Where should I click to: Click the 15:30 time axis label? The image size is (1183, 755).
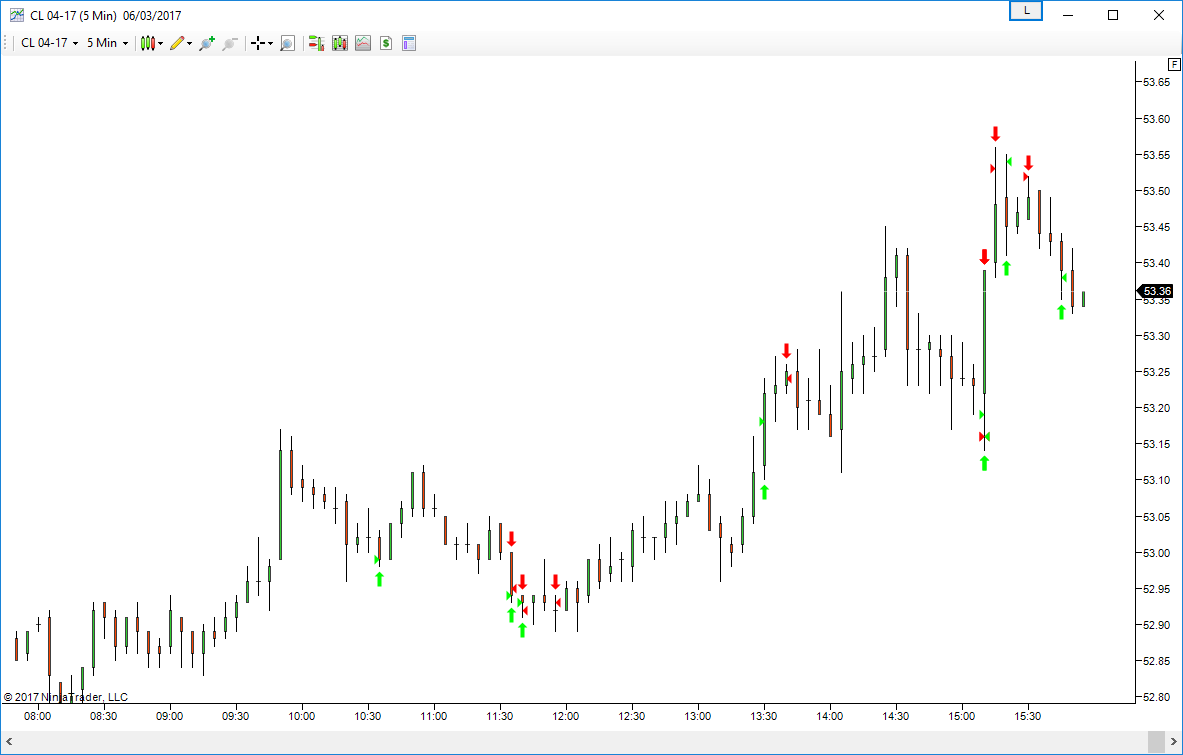click(1028, 717)
